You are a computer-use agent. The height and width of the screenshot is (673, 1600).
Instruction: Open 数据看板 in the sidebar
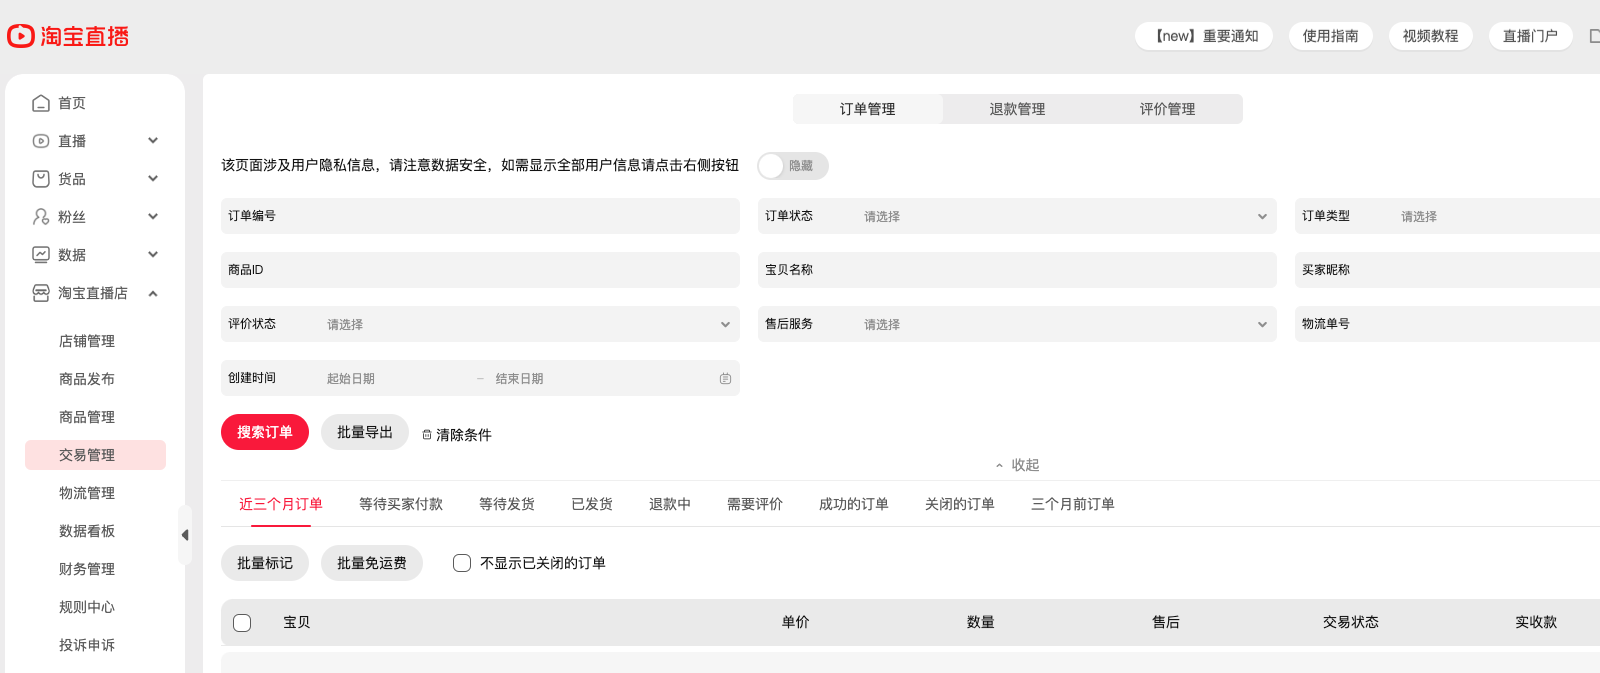tap(87, 531)
